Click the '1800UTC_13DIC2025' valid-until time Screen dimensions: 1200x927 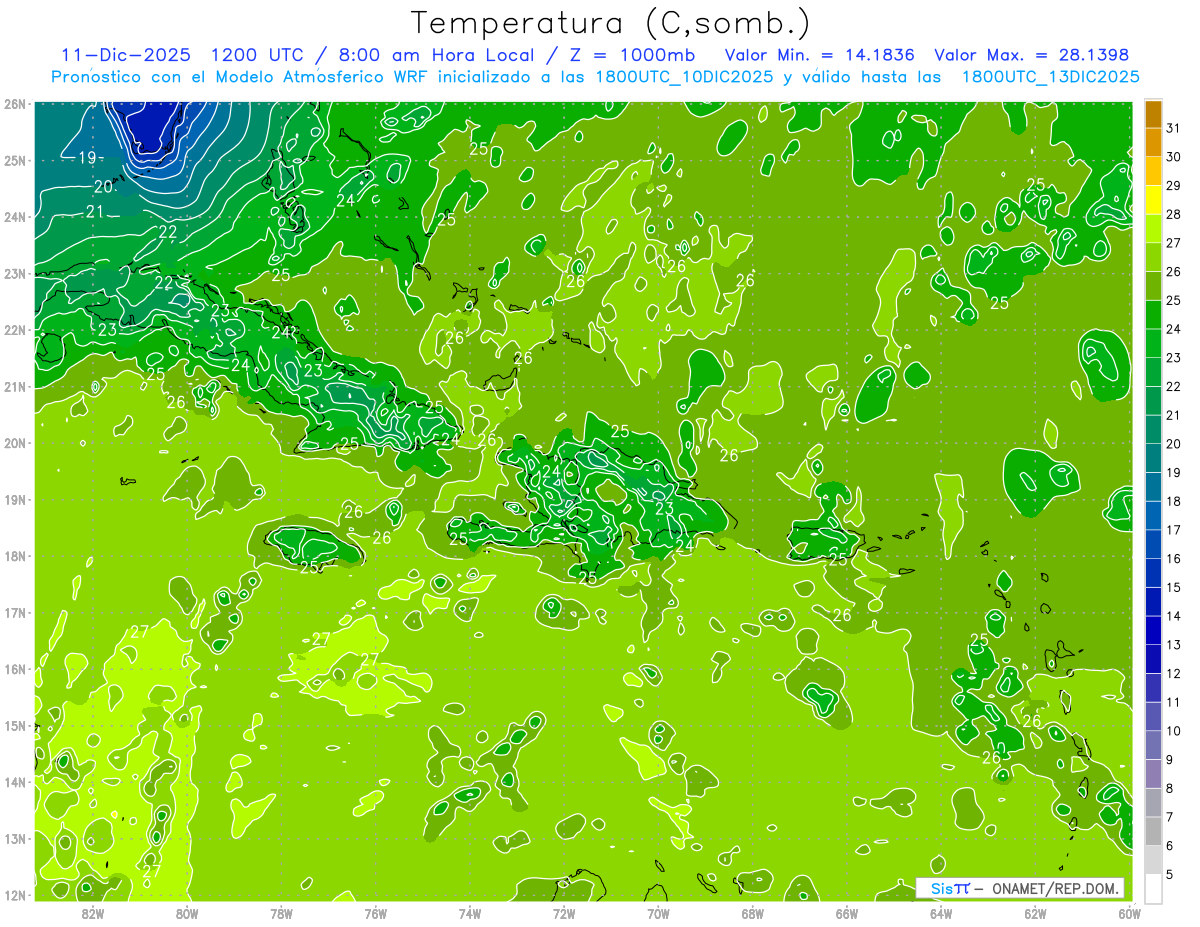(1050, 77)
